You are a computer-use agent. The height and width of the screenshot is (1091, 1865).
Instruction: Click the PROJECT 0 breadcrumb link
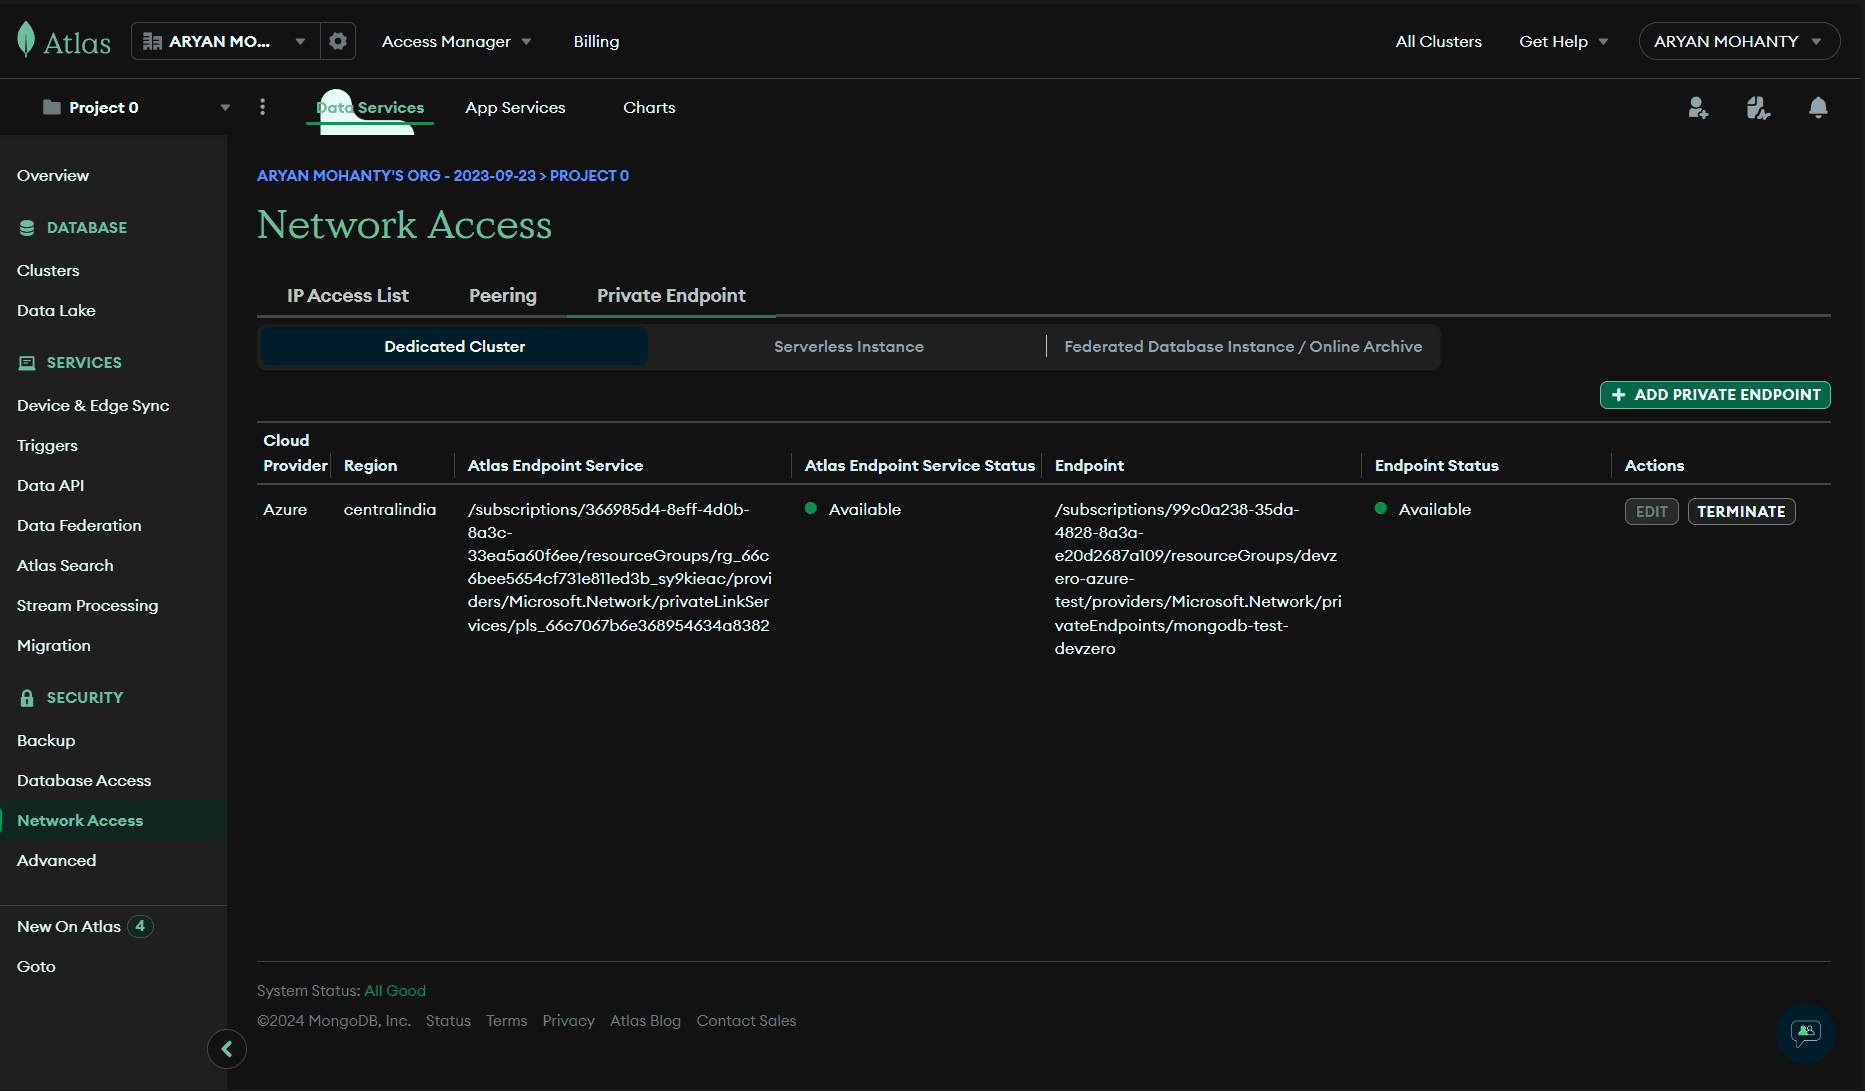(x=589, y=175)
